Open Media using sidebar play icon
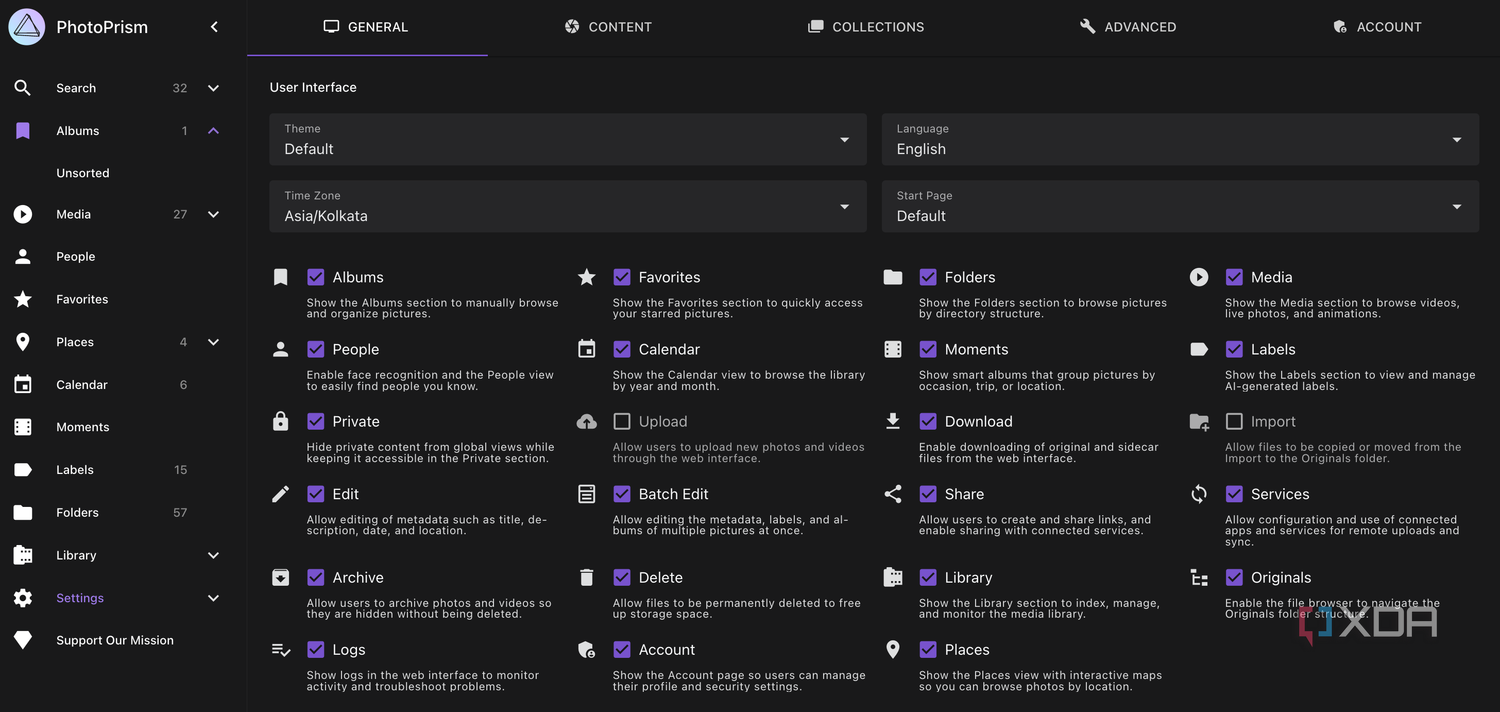Image resolution: width=1500 pixels, height=712 pixels. tap(23, 214)
